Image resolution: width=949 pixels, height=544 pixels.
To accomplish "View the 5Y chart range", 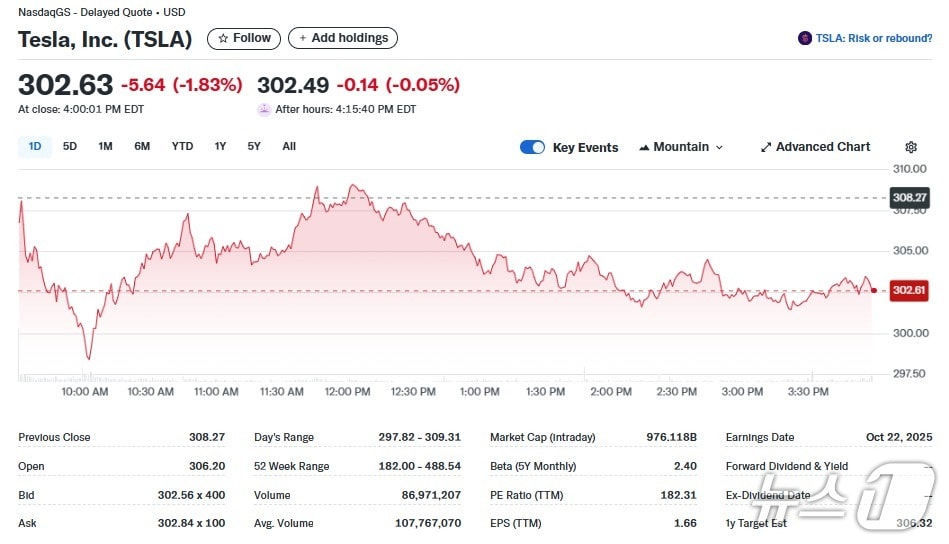I will click(x=254, y=146).
